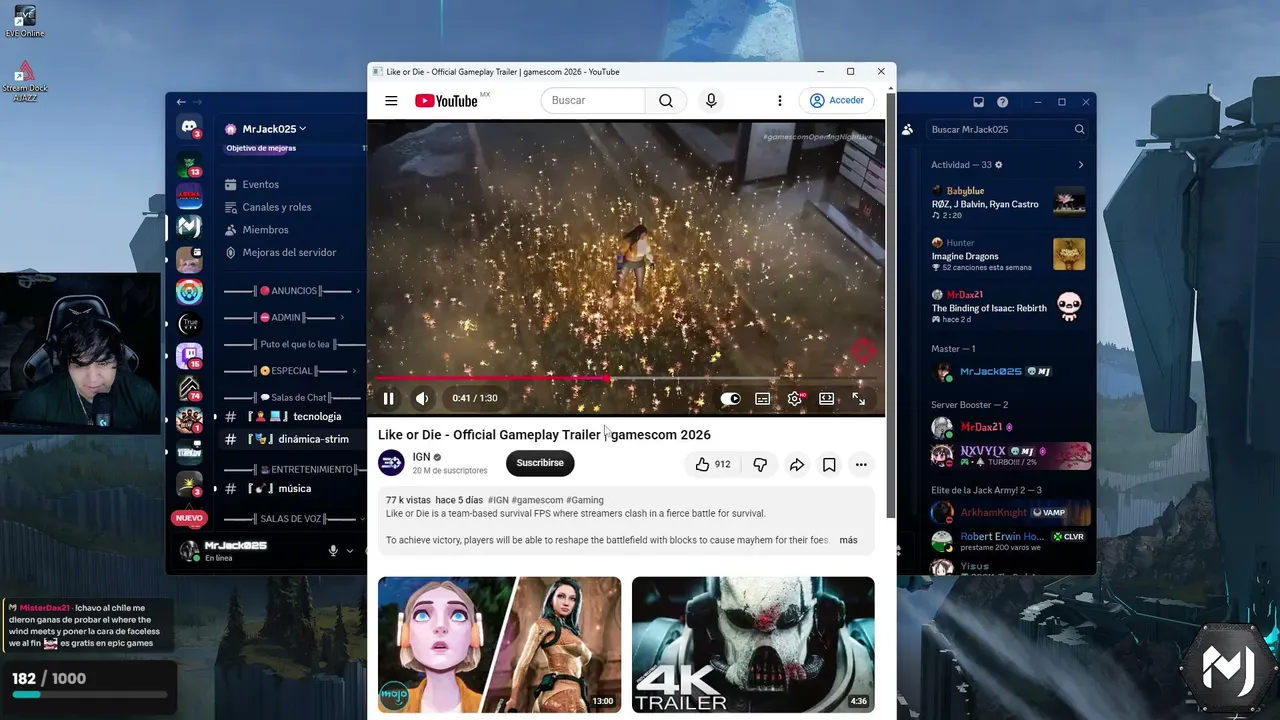Open the MJ server icon in Discord
Image resolution: width=1280 pixels, height=720 pixels.
(189, 227)
